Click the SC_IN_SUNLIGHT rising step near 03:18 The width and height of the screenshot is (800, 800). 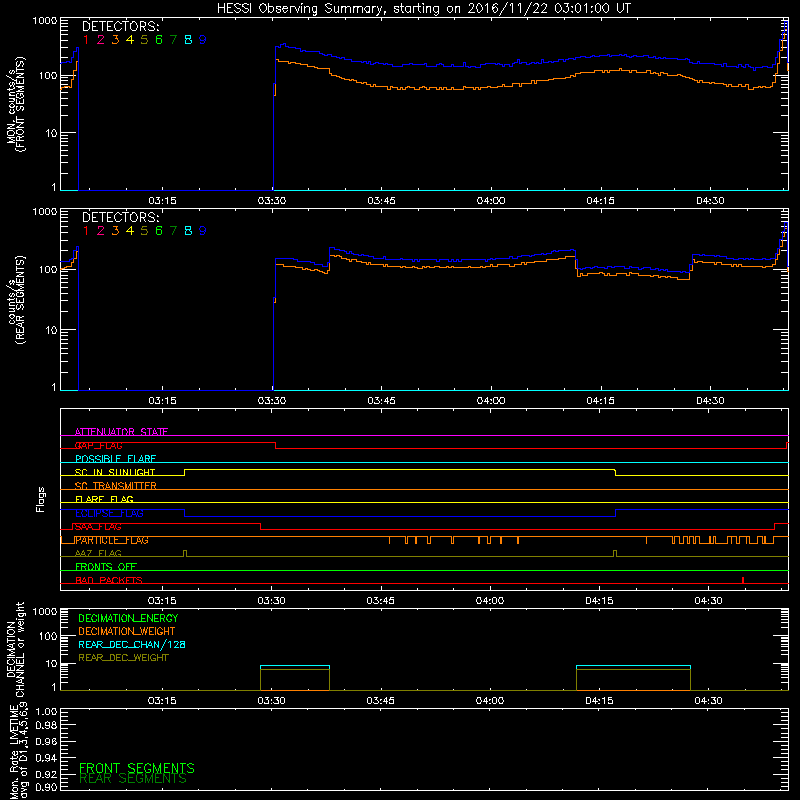[185, 472]
